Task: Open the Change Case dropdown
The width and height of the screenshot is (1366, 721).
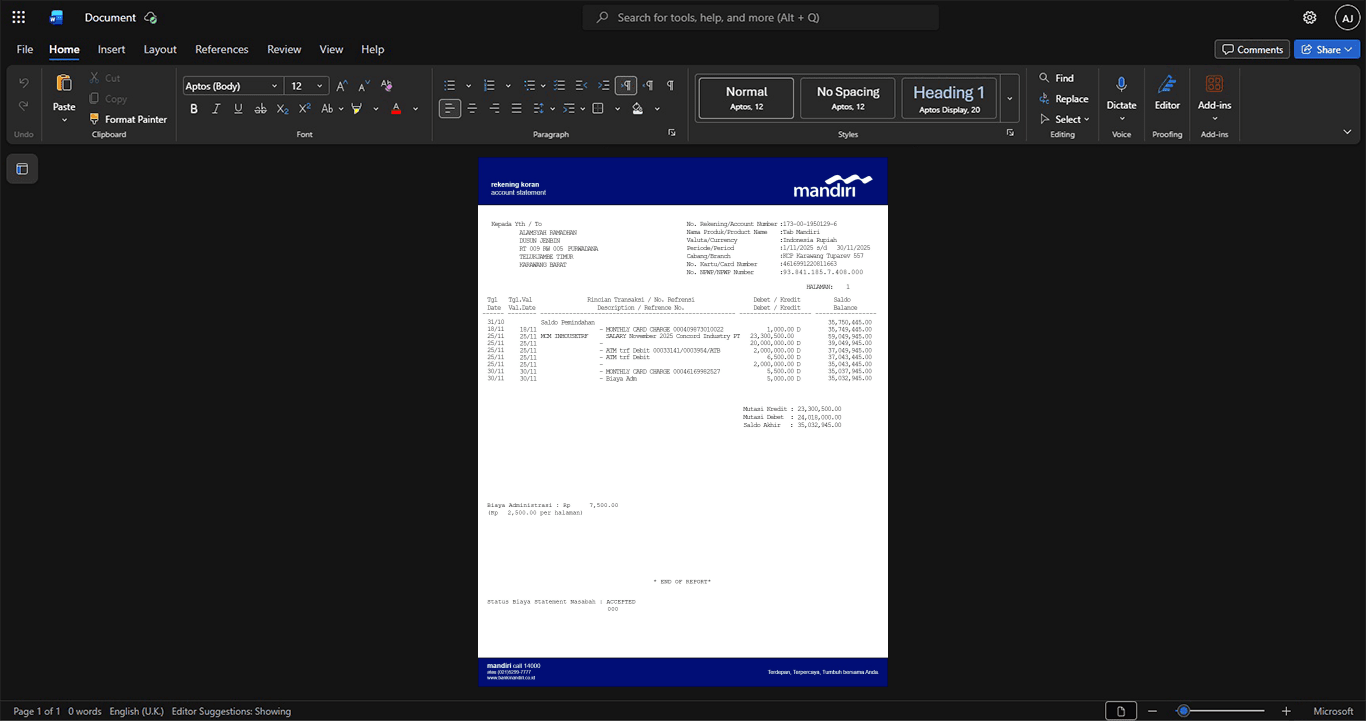Action: pos(332,108)
